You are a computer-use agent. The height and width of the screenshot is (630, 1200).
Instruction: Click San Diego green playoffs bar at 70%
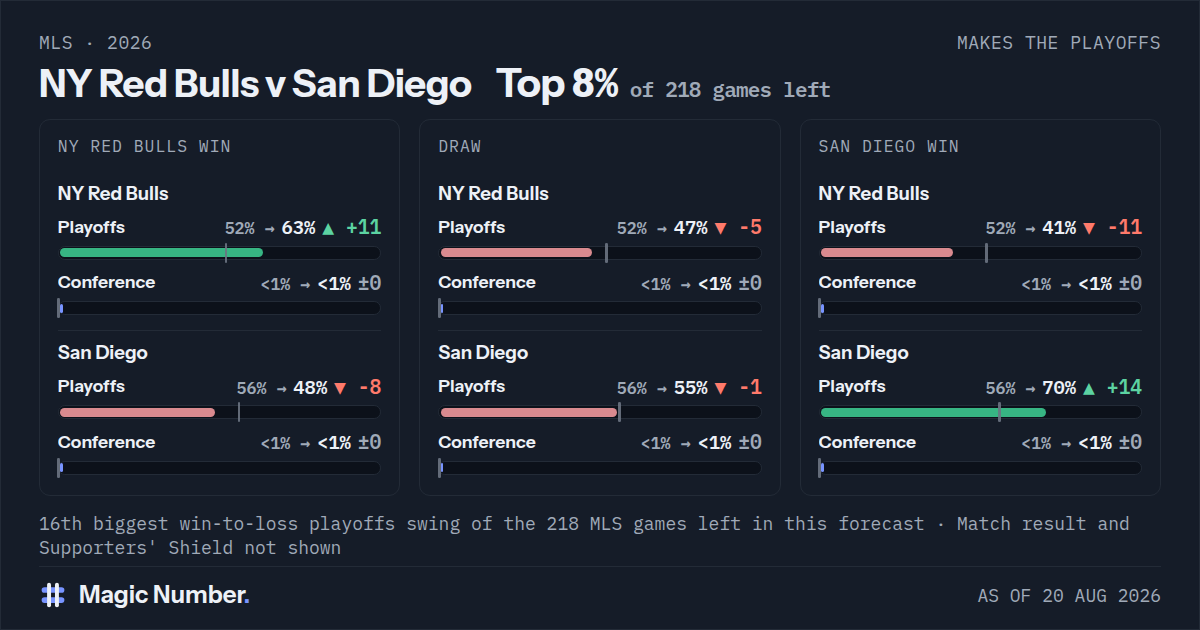tap(933, 412)
